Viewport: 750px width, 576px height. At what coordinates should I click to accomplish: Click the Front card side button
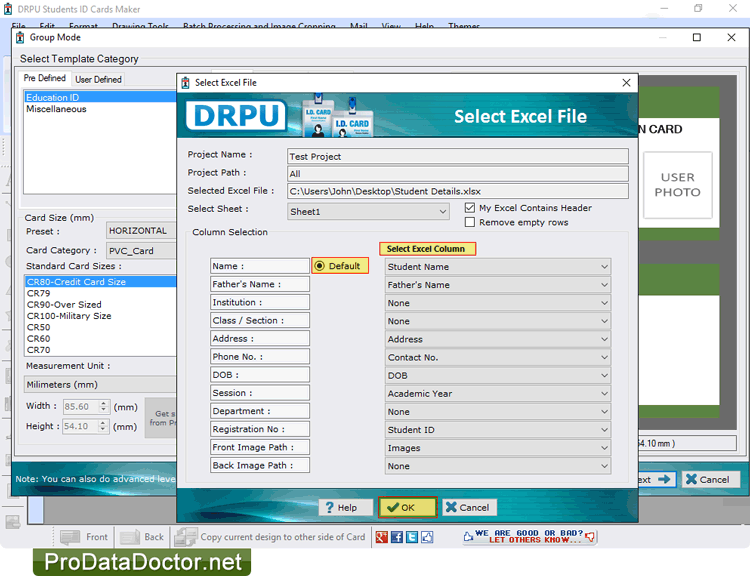84,537
